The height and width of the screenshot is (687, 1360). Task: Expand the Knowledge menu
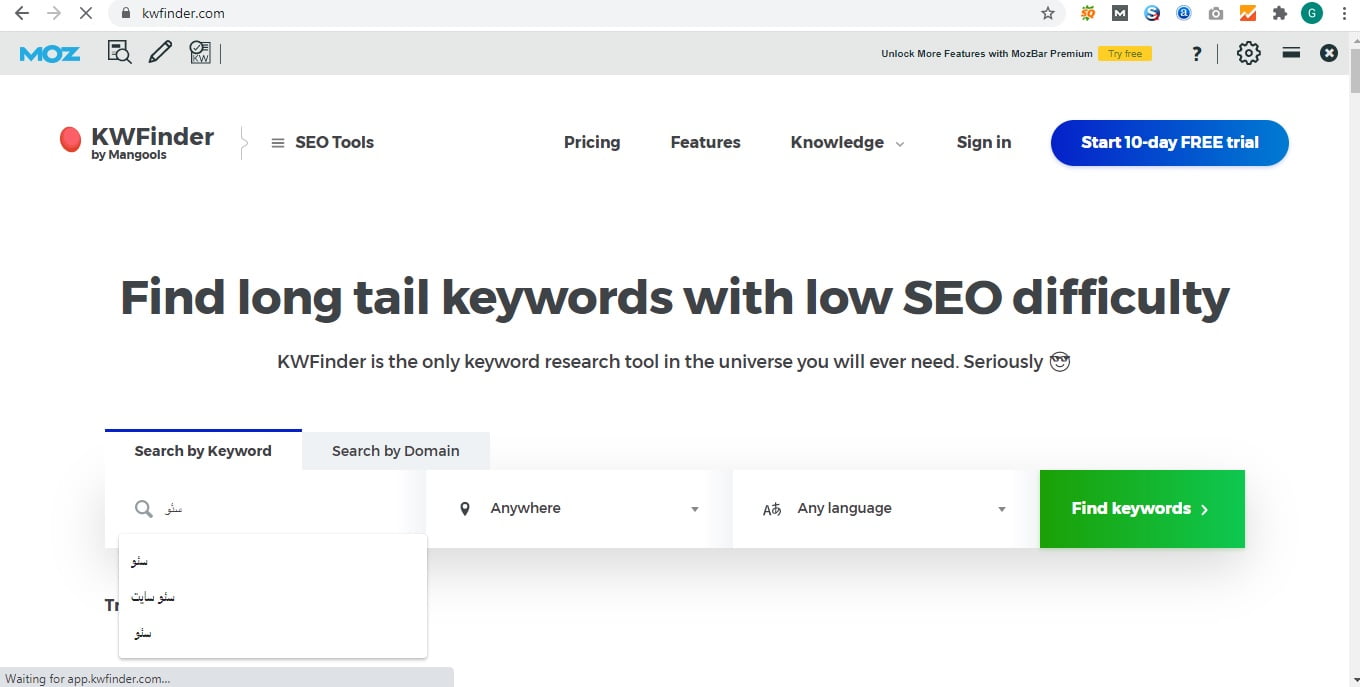[x=847, y=143]
